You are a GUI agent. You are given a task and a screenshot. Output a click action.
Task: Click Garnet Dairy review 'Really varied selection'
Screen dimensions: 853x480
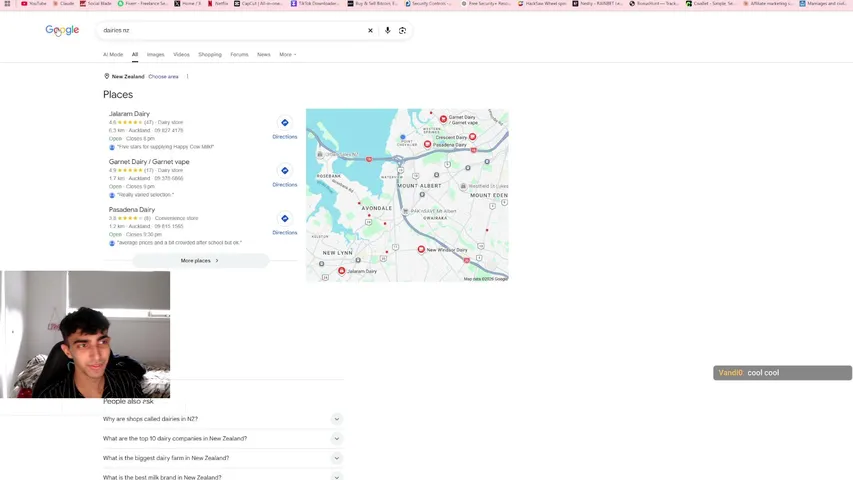(x=145, y=195)
